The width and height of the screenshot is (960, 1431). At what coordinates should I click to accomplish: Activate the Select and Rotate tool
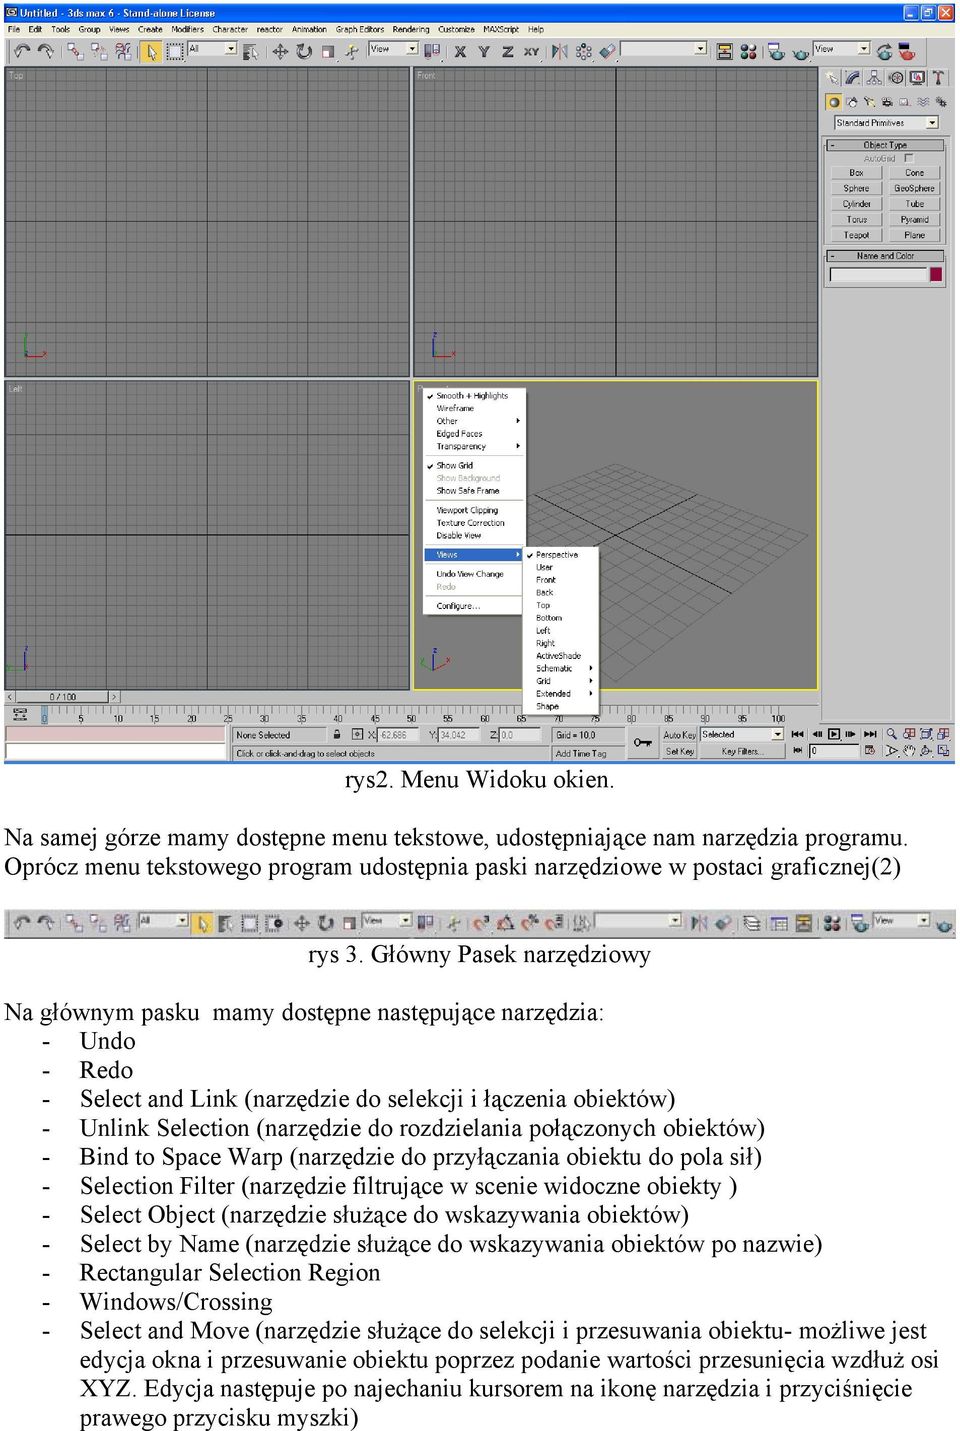(x=303, y=50)
